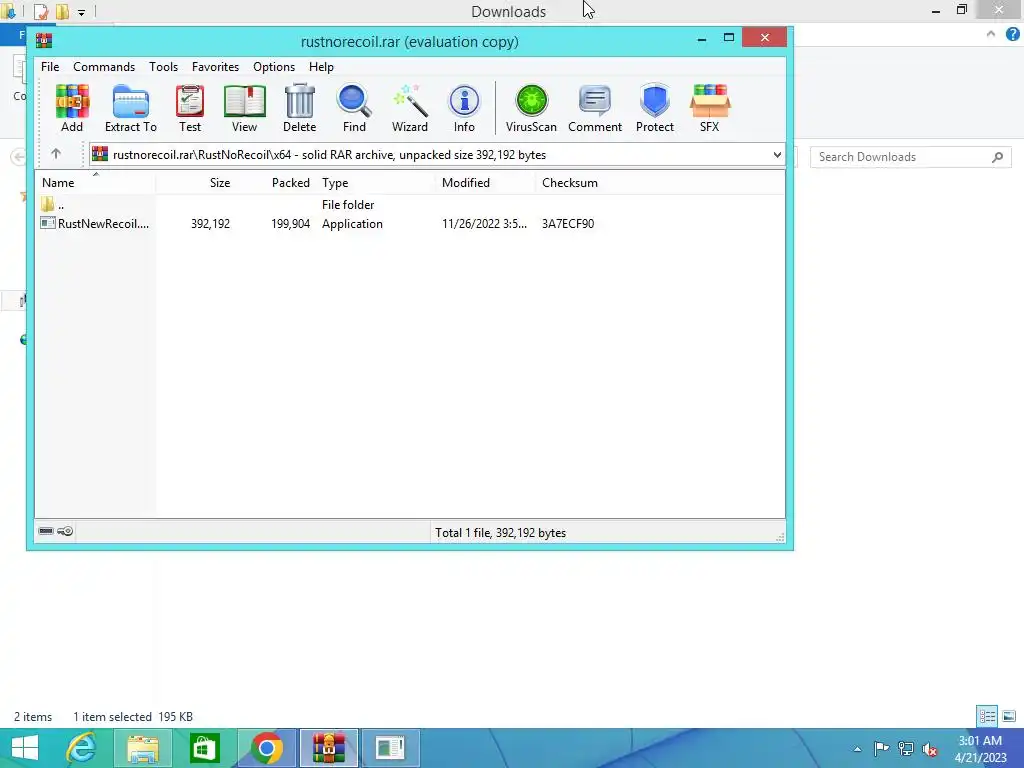Image resolution: width=1024 pixels, height=768 pixels.
Task: Click the muted volume tray icon
Action: [929, 749]
